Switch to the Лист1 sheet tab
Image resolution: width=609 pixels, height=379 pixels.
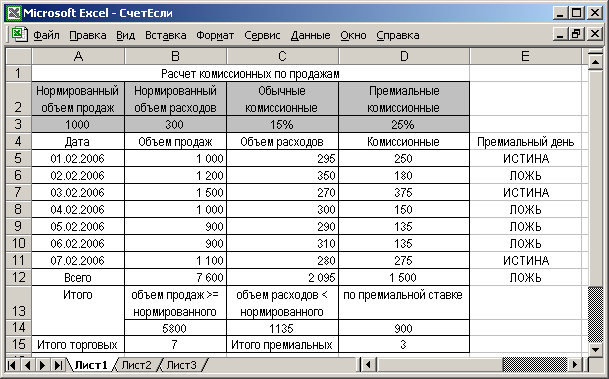coord(91,365)
